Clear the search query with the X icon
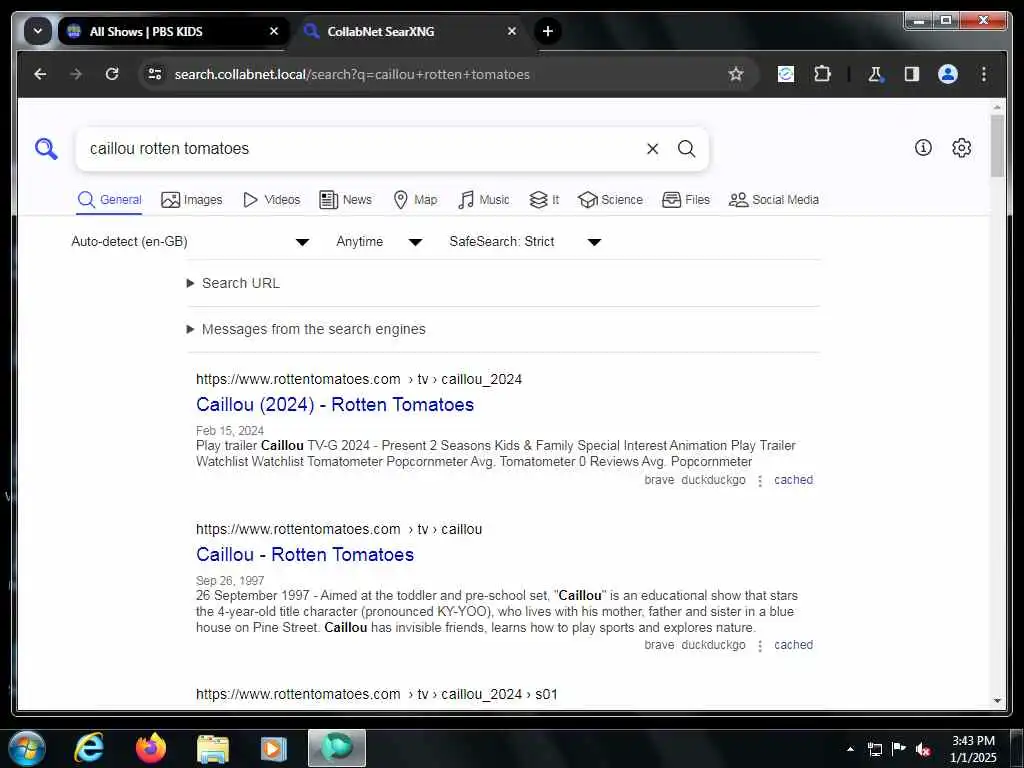The width and height of the screenshot is (1024, 768). (652, 149)
